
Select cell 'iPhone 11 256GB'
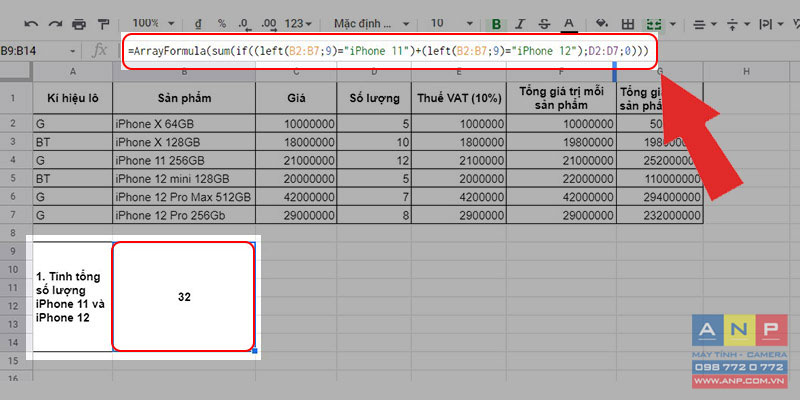click(184, 160)
